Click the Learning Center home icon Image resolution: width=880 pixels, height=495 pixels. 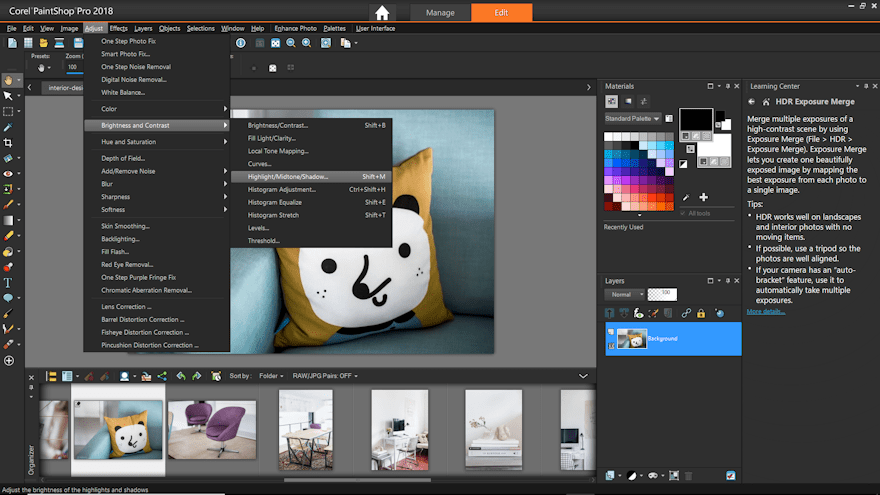coord(766,102)
